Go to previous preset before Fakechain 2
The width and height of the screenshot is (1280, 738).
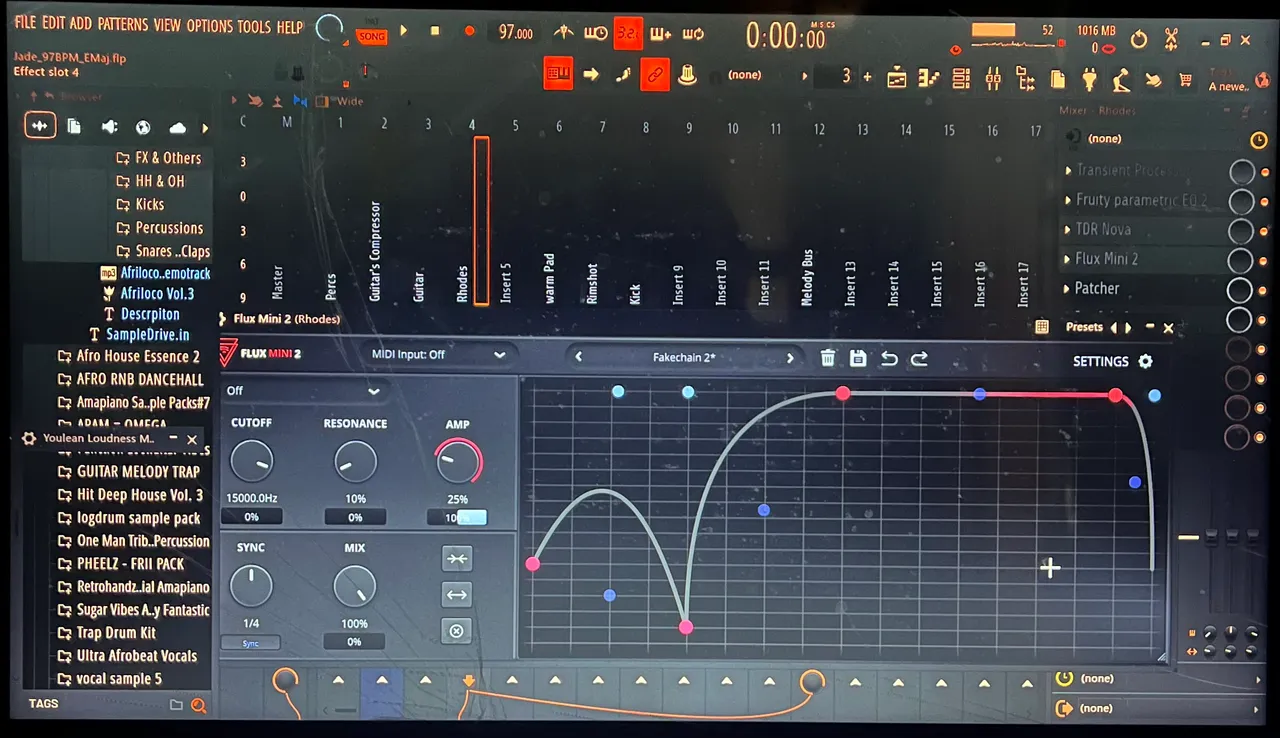point(578,357)
